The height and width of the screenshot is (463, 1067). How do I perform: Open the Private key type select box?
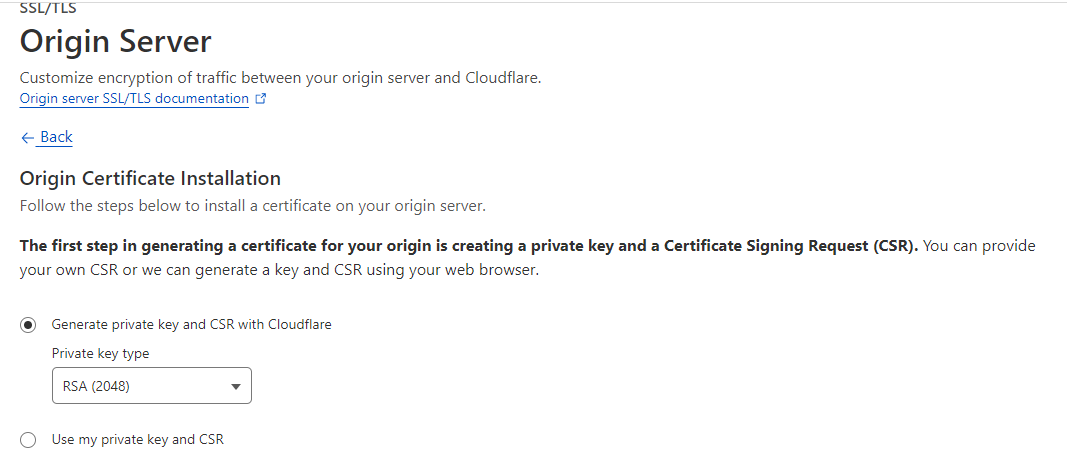tap(151, 386)
